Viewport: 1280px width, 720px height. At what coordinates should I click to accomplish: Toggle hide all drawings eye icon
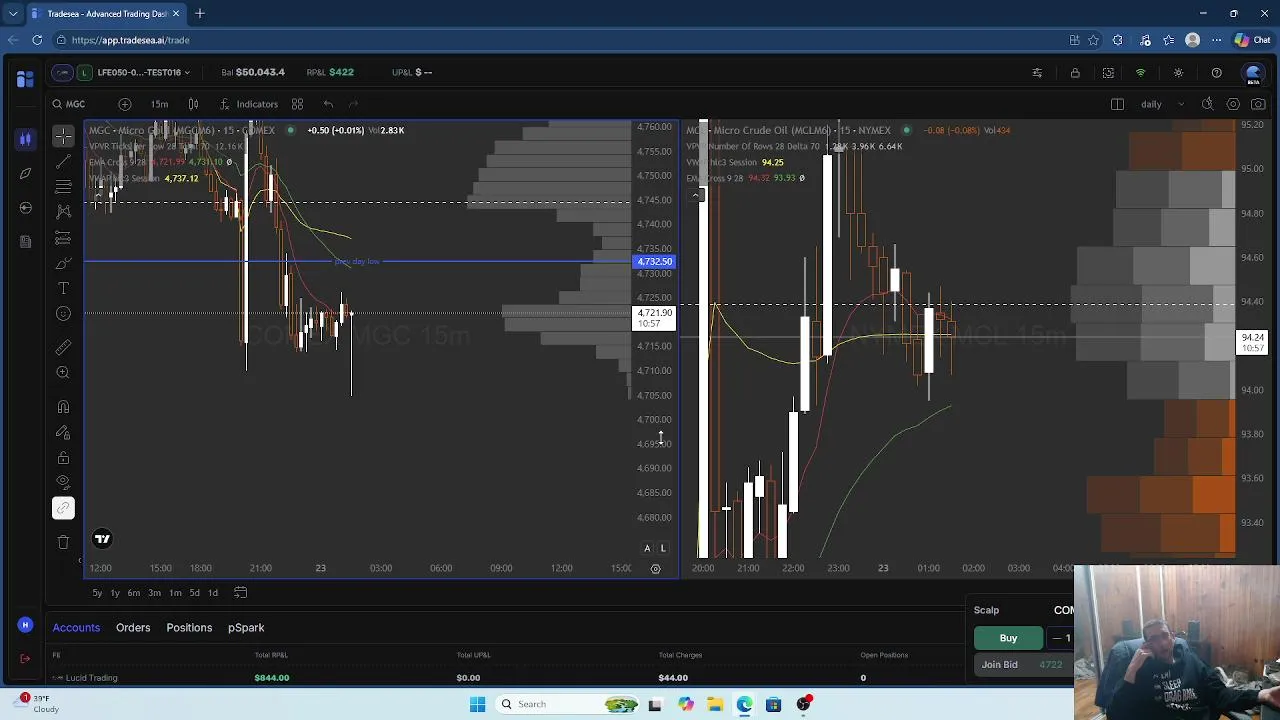click(x=63, y=483)
